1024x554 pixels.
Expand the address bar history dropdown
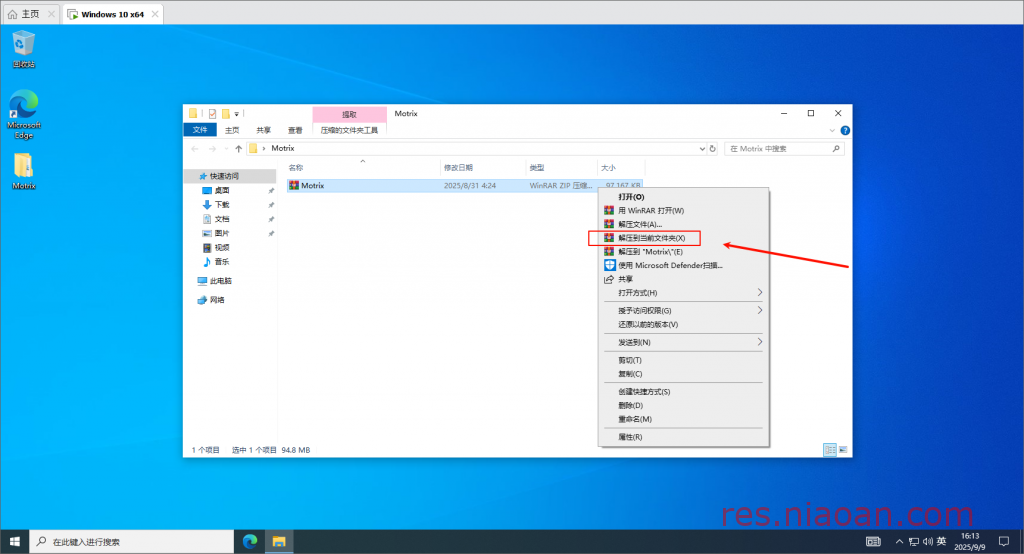702,149
